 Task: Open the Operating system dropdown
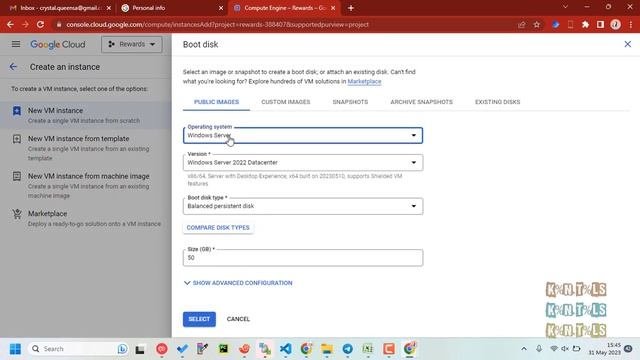(x=303, y=135)
